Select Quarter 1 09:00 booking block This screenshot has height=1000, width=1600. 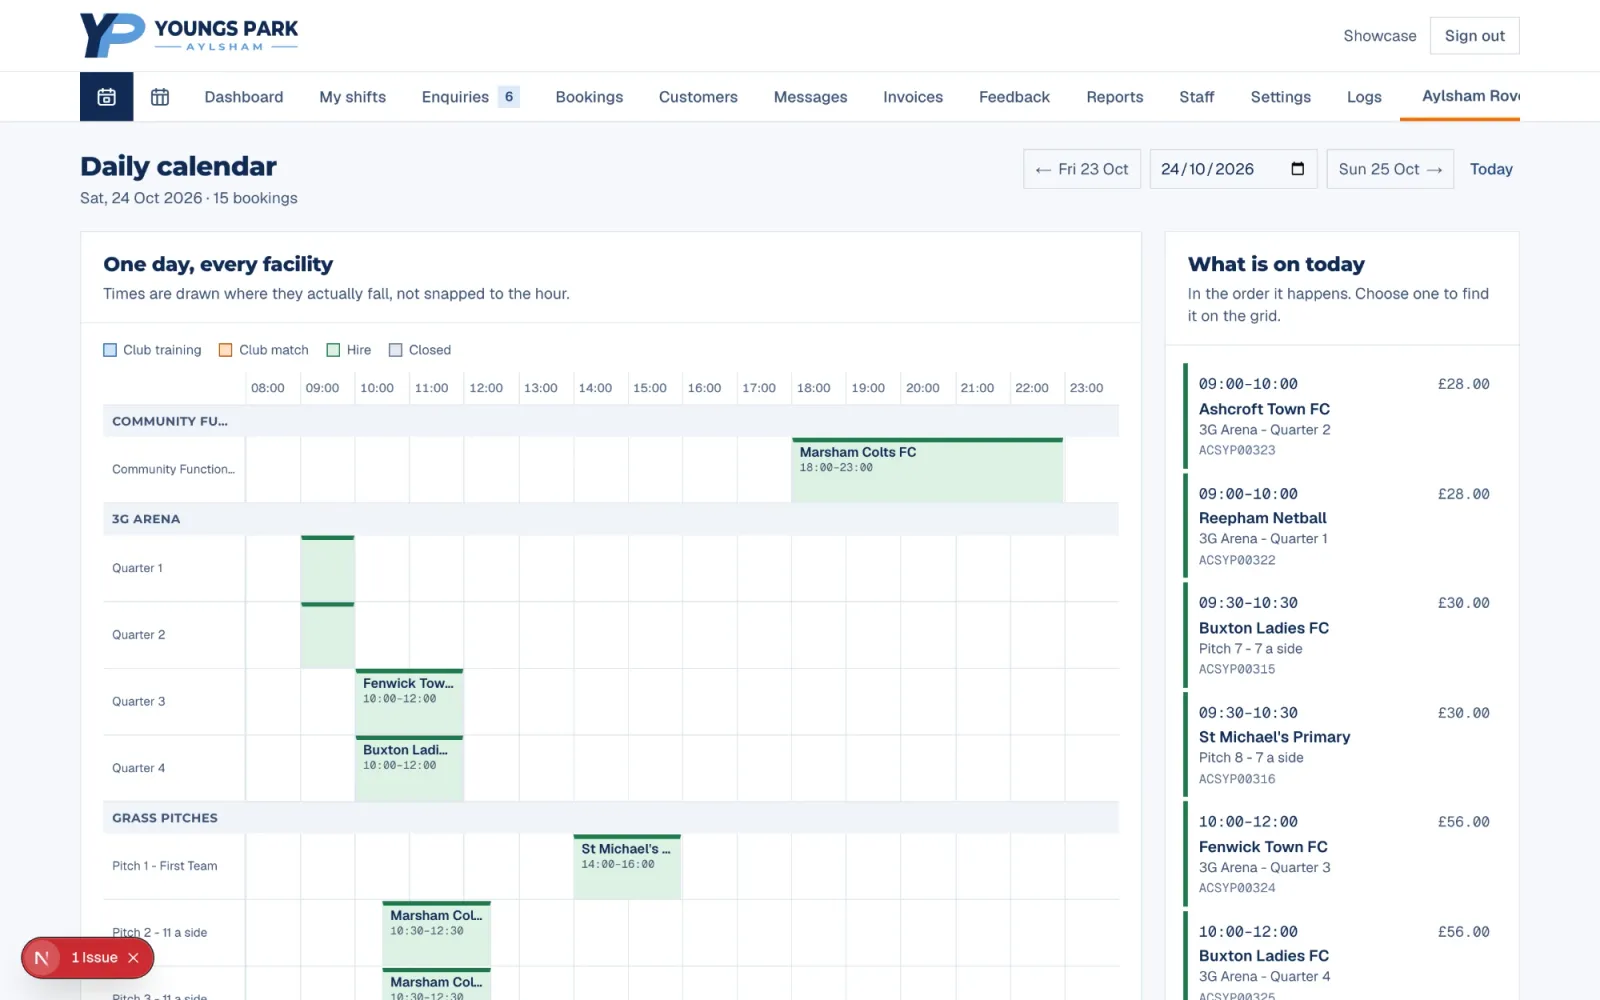click(328, 568)
